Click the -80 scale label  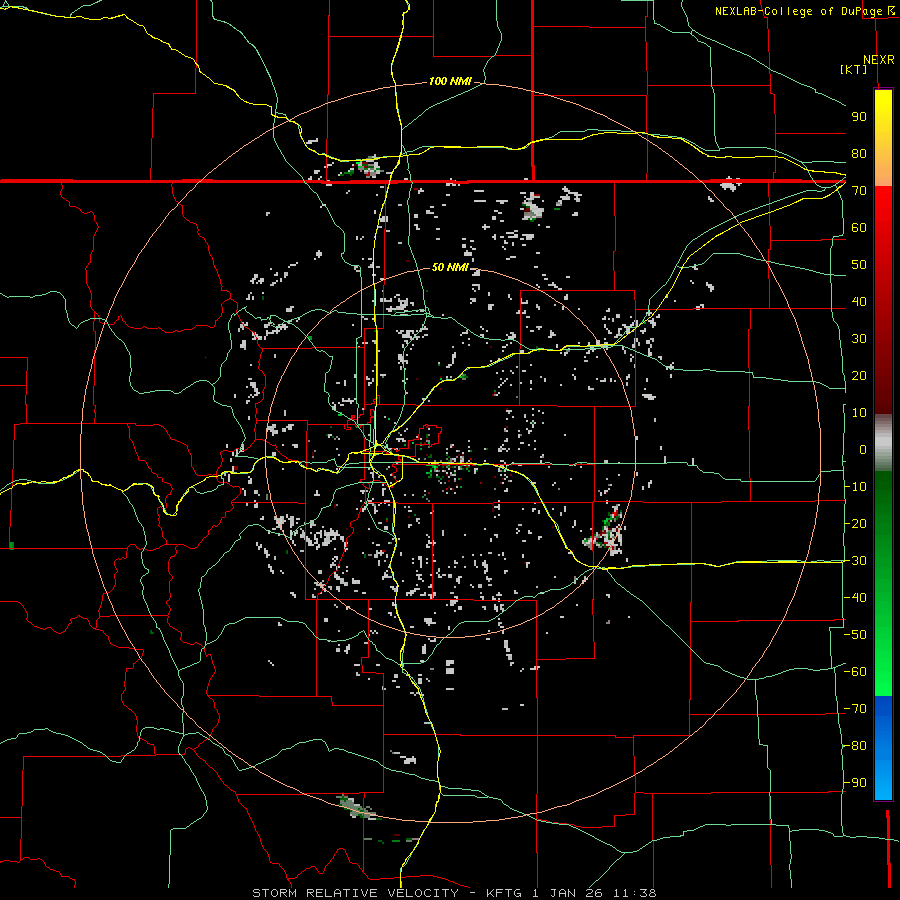point(855,746)
